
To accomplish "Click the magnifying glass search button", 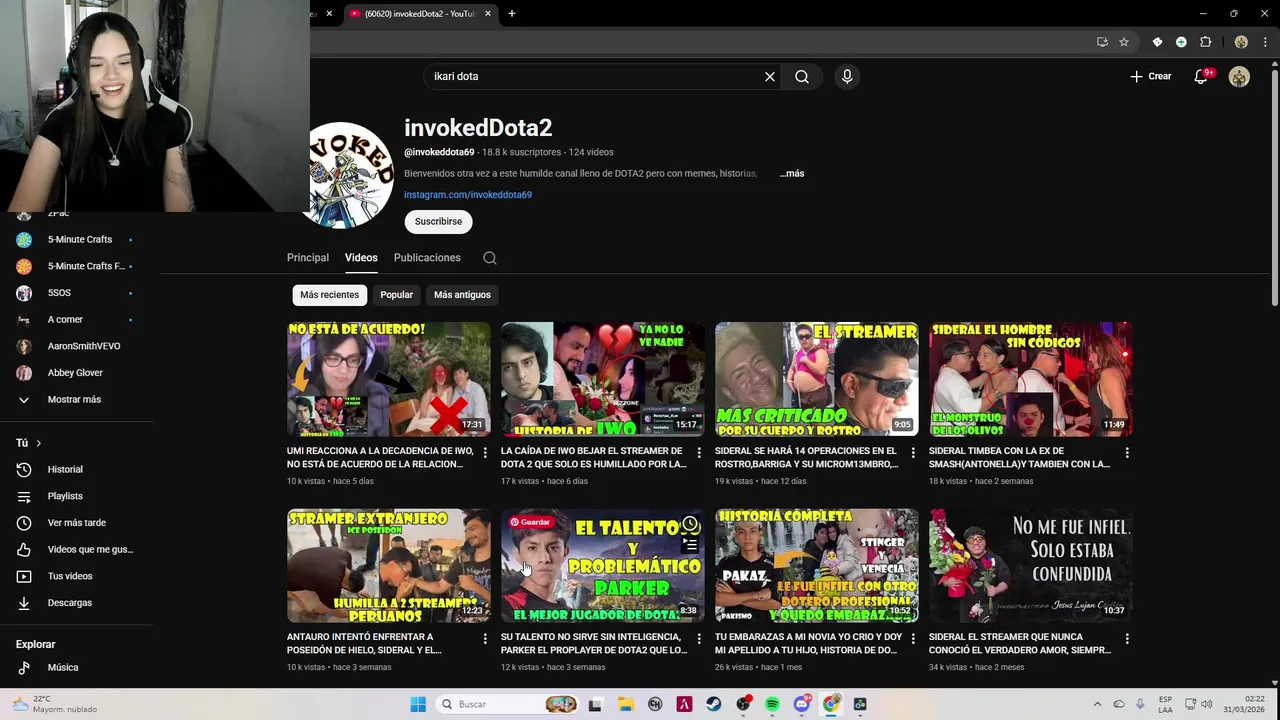I will pyautogui.click(x=802, y=76).
